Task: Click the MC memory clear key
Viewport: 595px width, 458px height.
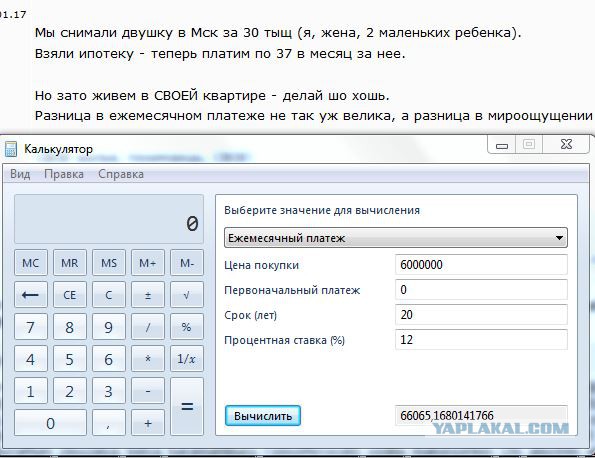Action: tap(31, 263)
